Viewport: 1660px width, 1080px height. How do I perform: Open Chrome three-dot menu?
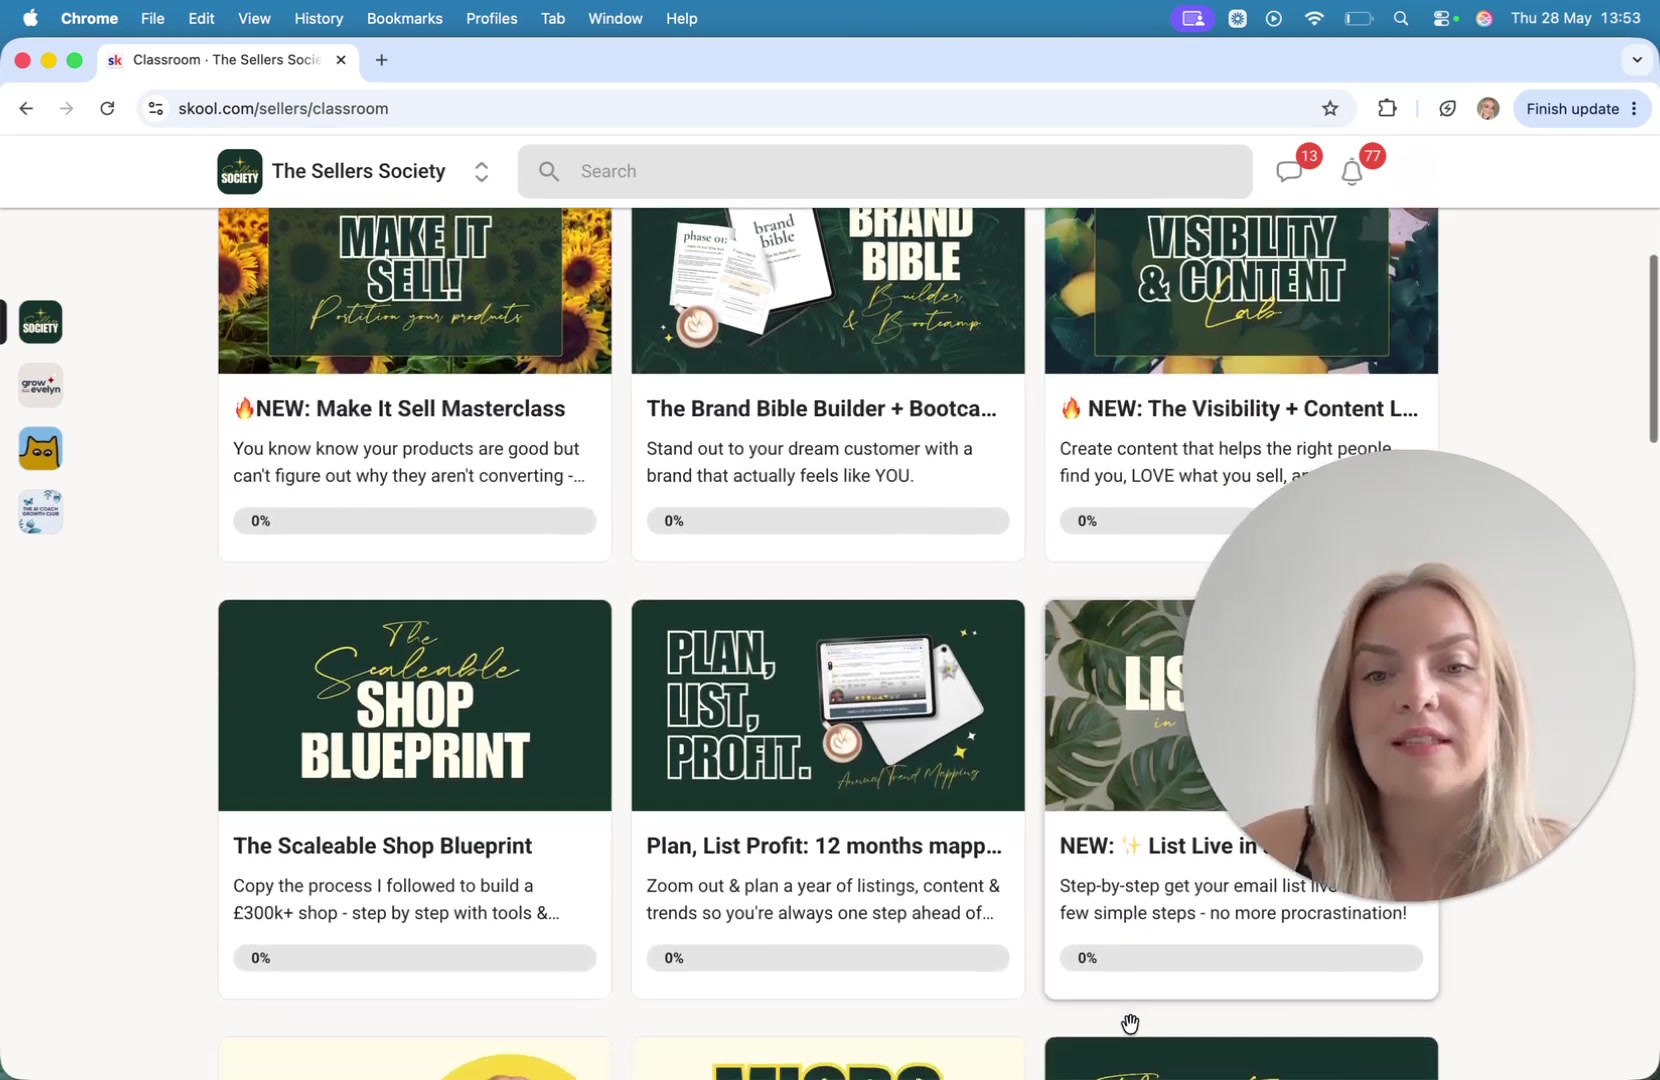tap(1635, 108)
